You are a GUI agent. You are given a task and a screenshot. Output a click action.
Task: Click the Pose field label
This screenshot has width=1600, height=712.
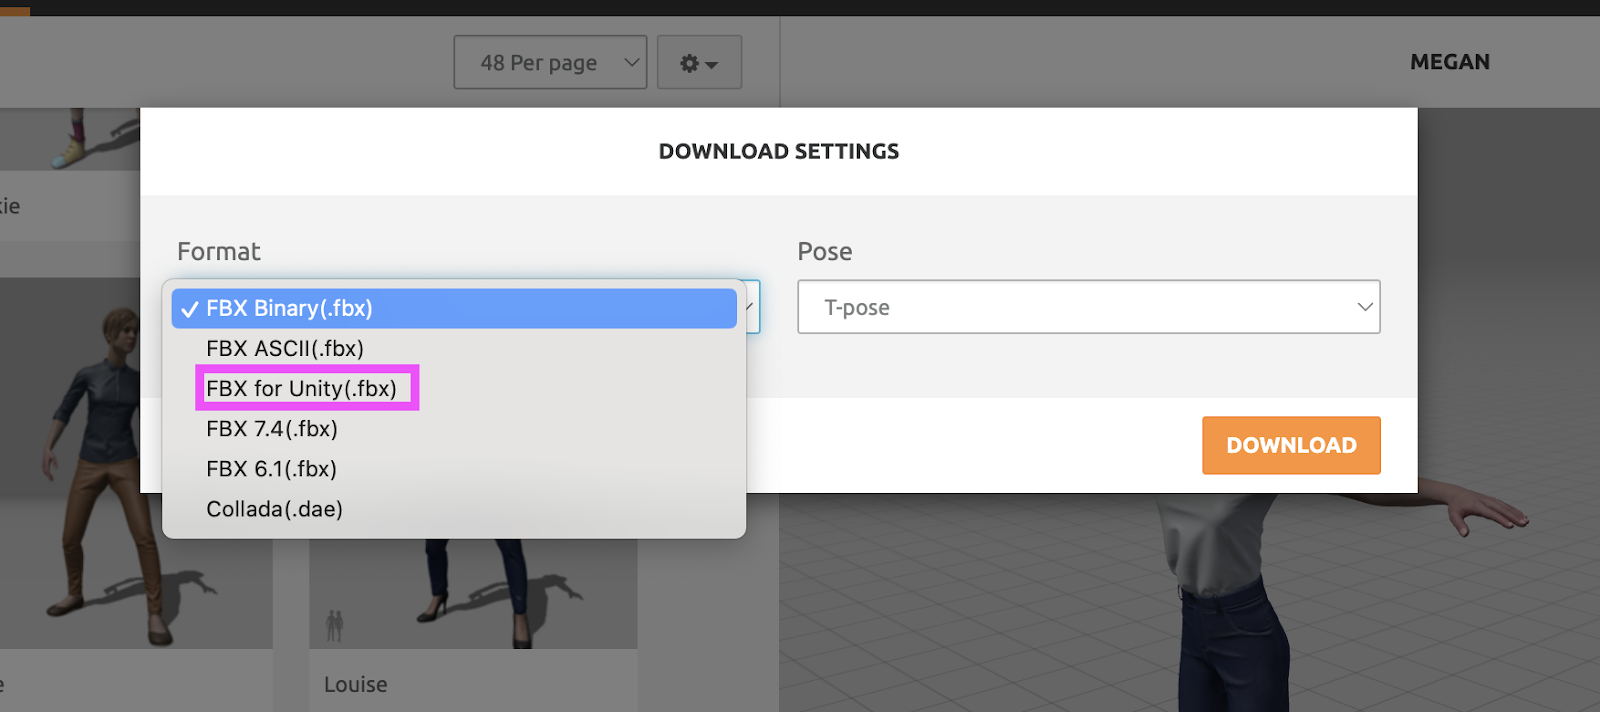tap(824, 252)
